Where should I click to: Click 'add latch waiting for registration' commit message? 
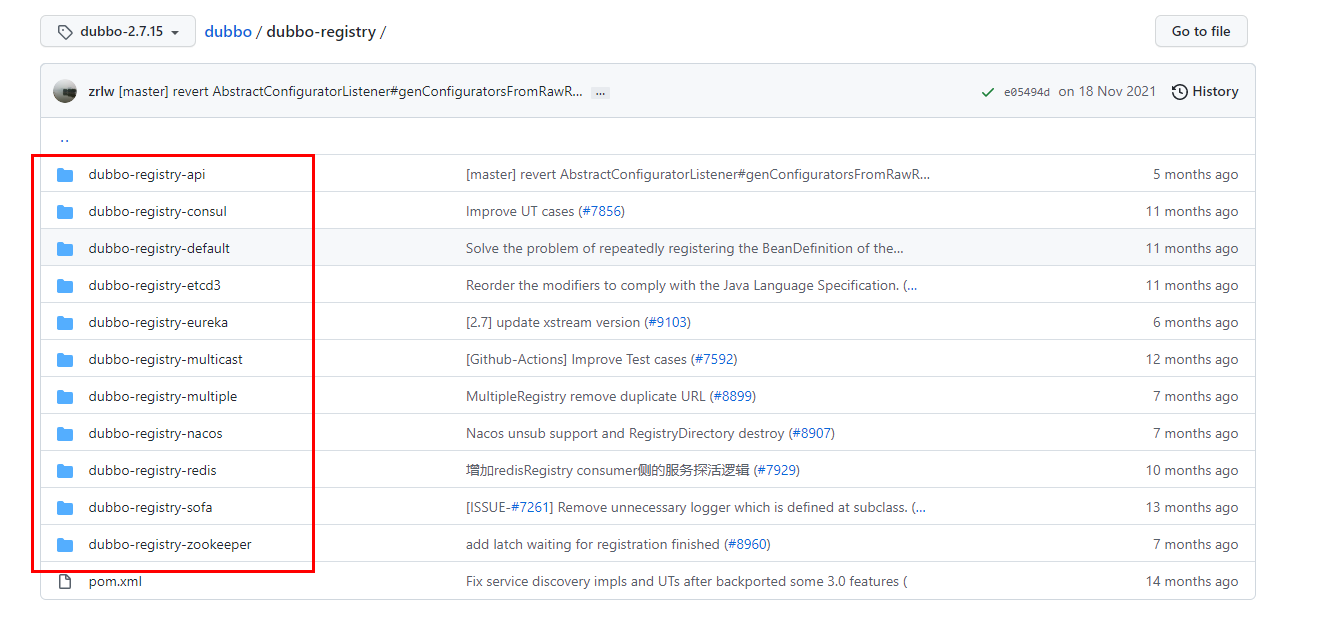click(593, 544)
